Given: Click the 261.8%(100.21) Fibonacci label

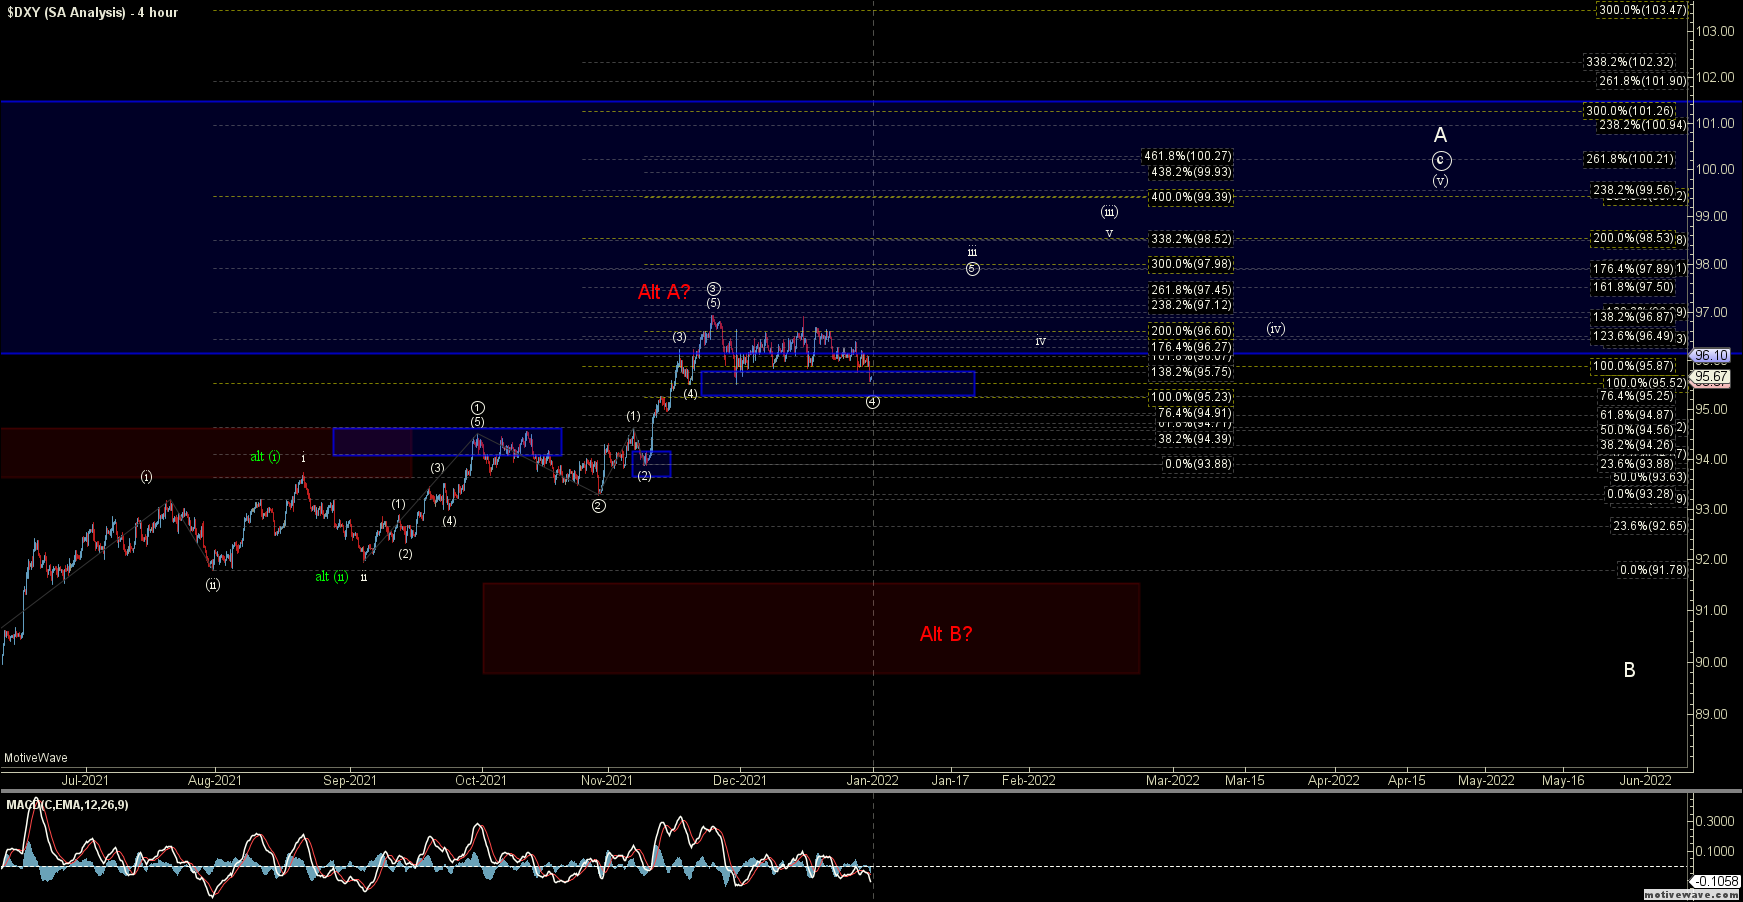Looking at the screenshot, I should 1629,159.
